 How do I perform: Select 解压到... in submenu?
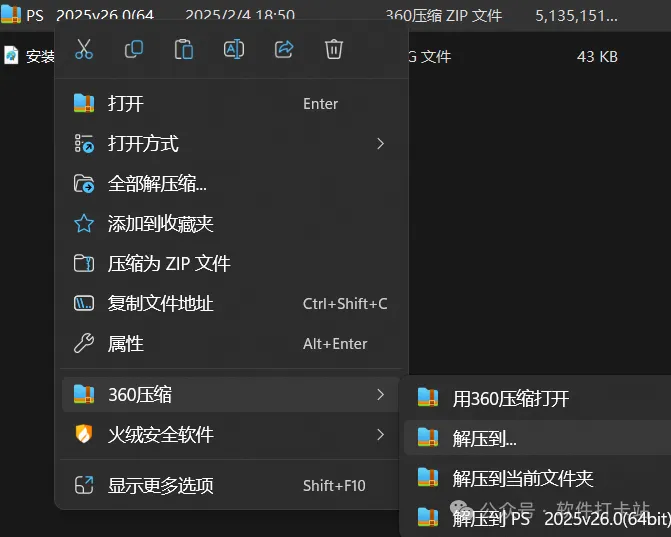[537, 438]
